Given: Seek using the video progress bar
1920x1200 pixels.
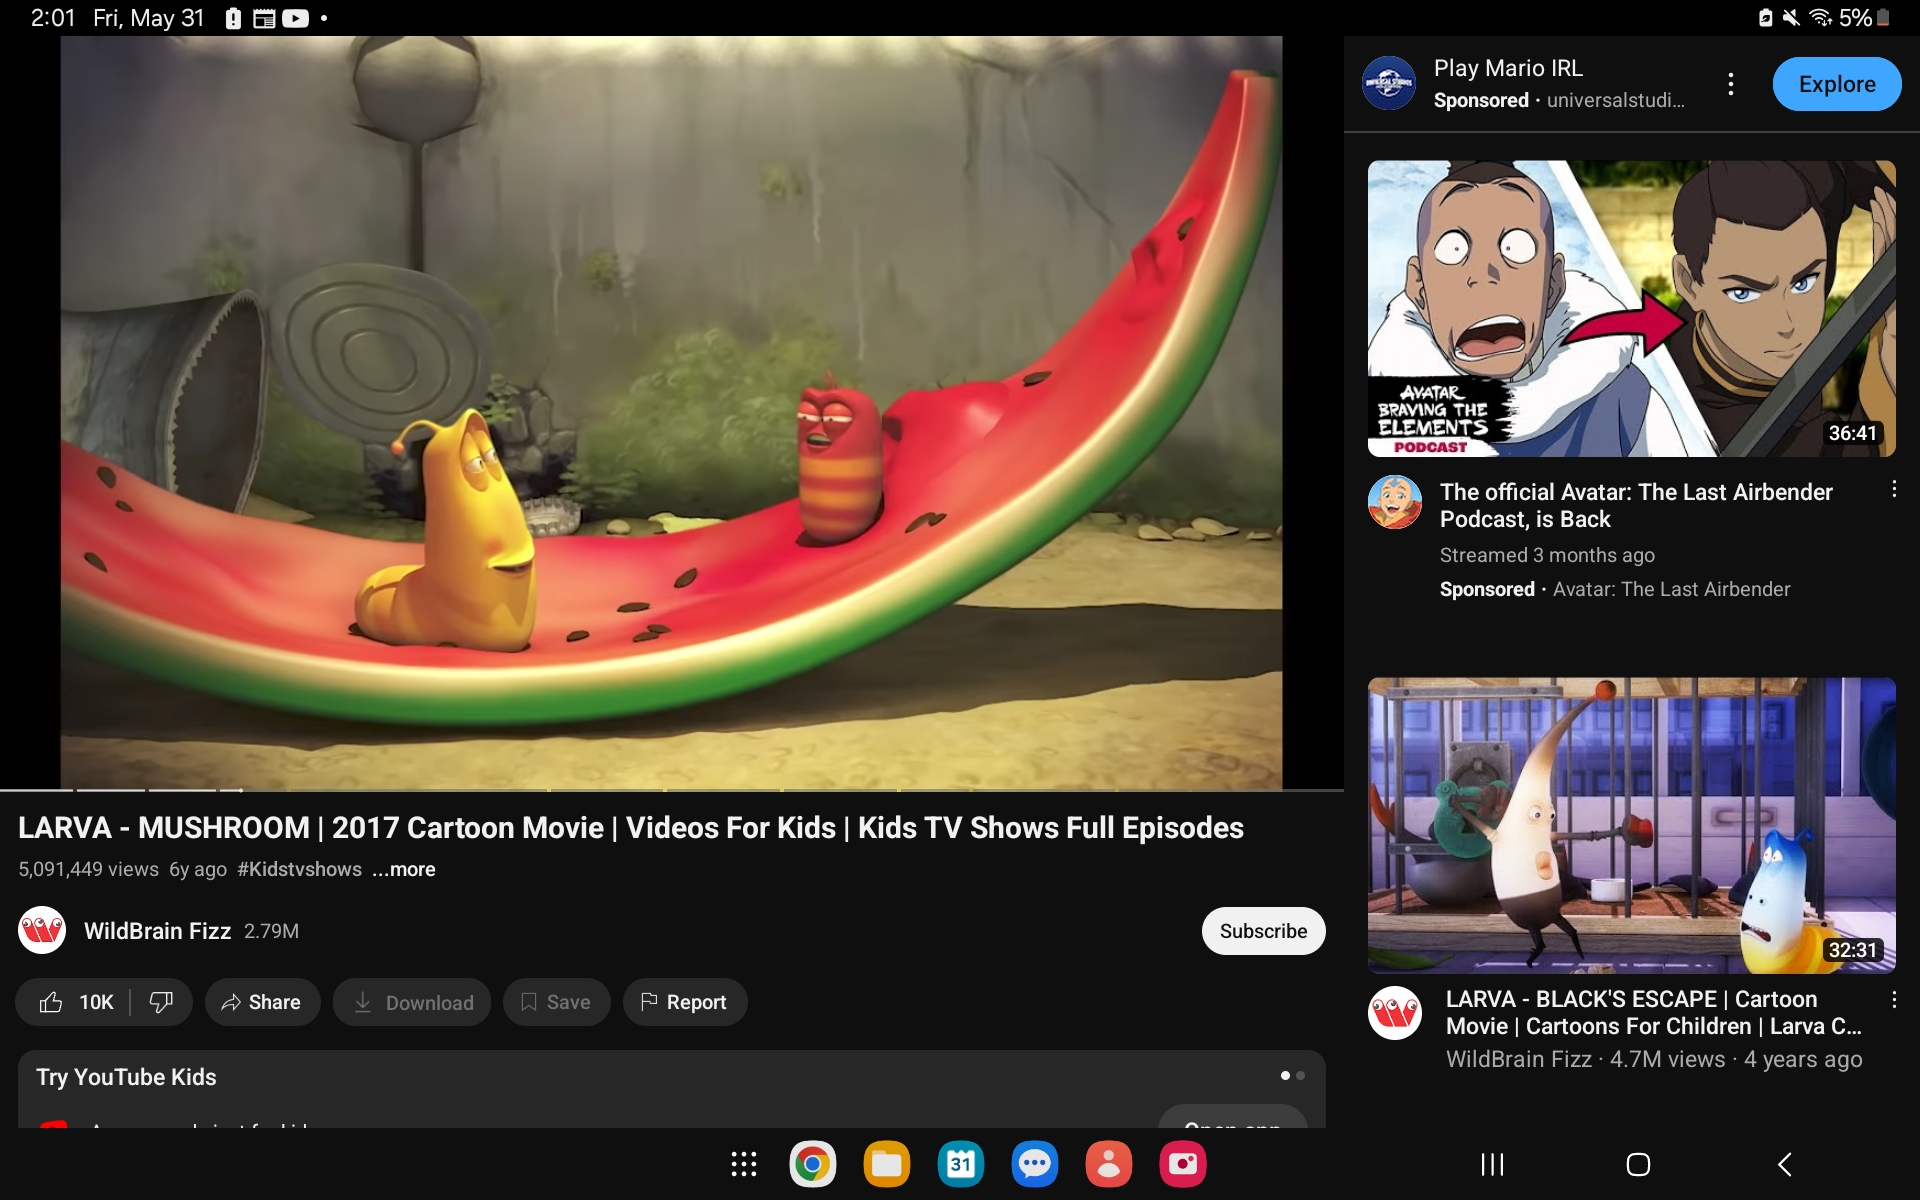Looking at the screenshot, I should pyautogui.click(x=670, y=790).
